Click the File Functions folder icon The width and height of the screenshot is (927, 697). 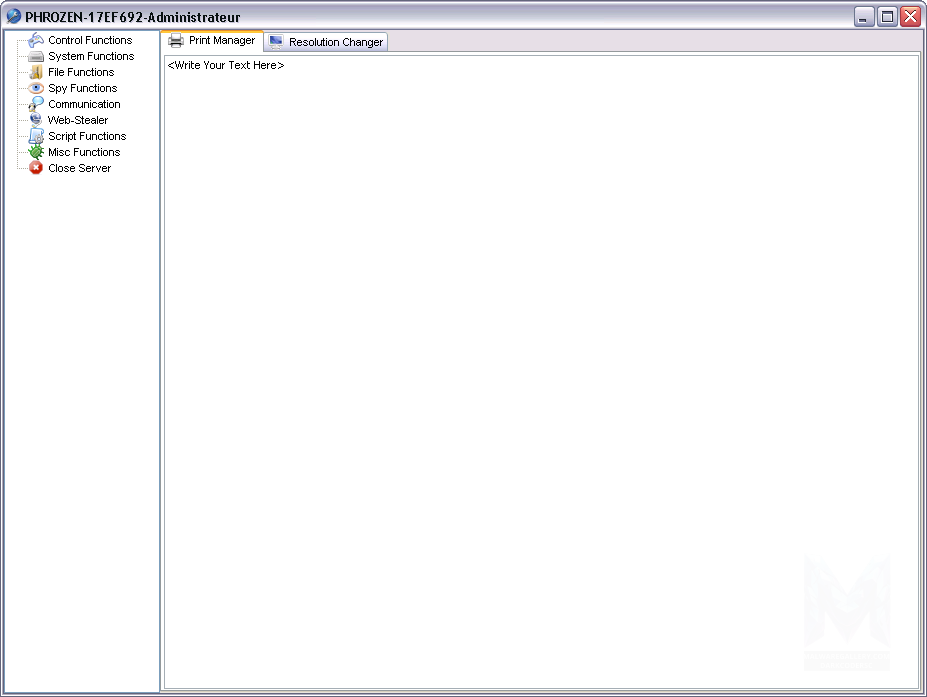36,72
